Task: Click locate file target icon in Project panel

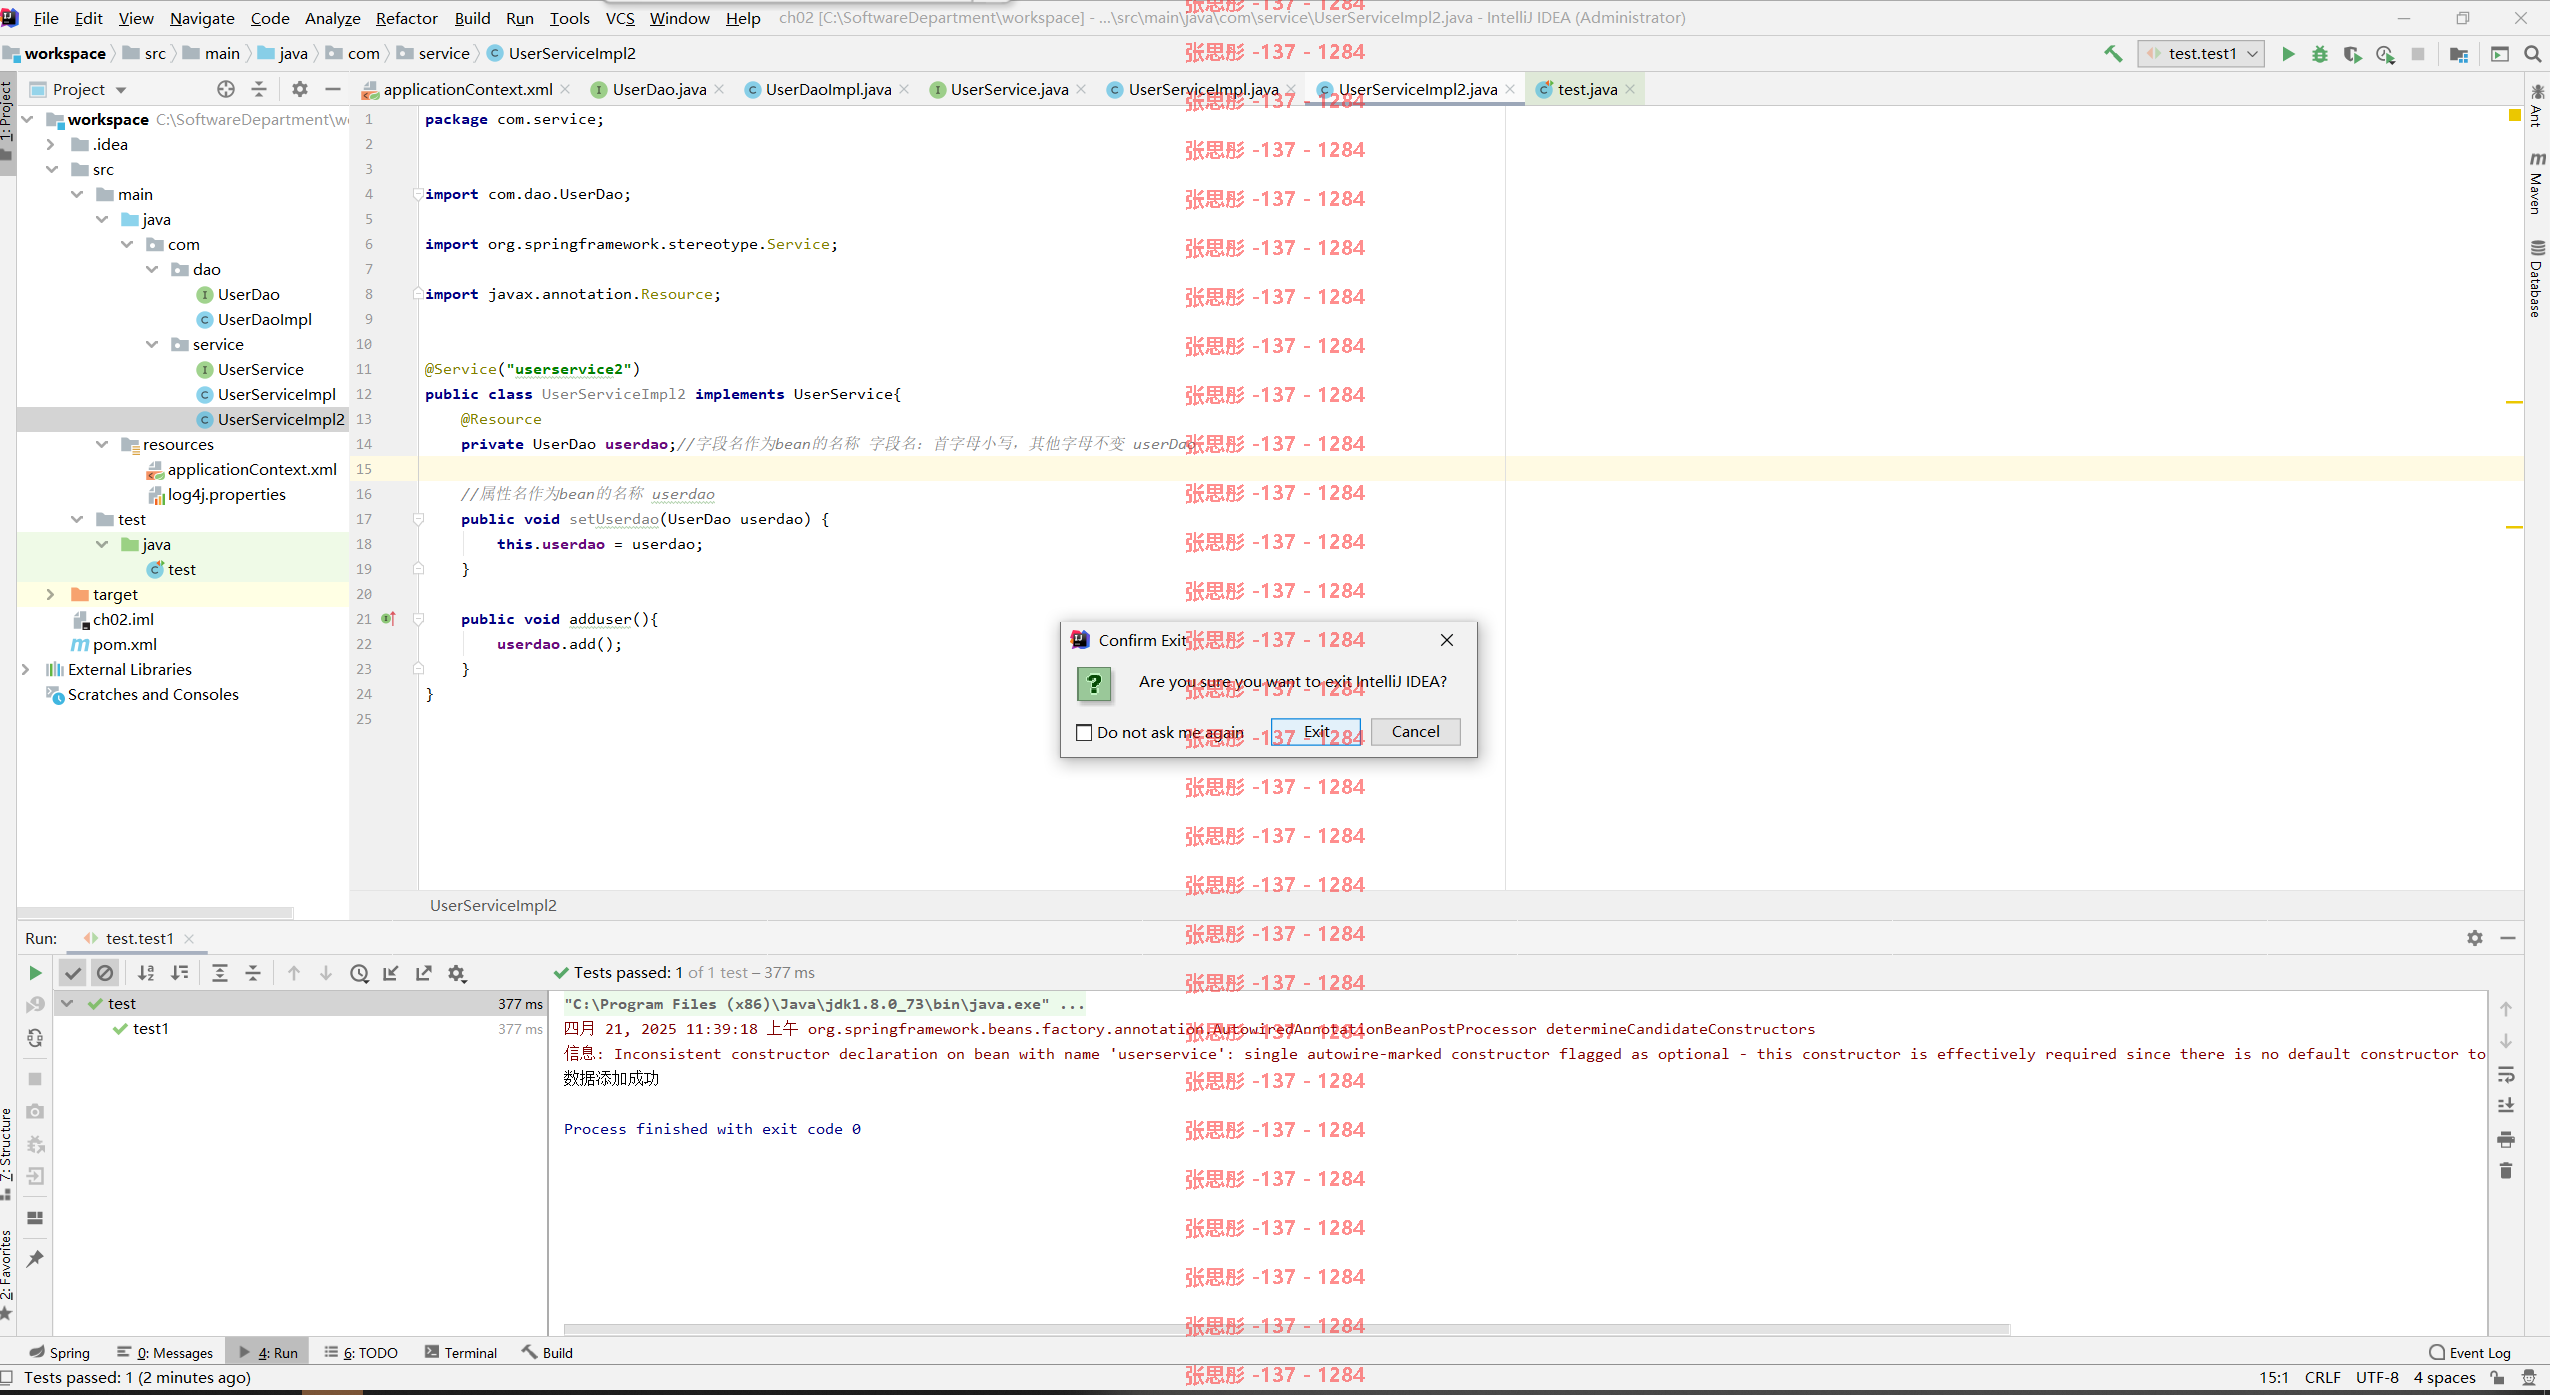Action: pos(226,89)
